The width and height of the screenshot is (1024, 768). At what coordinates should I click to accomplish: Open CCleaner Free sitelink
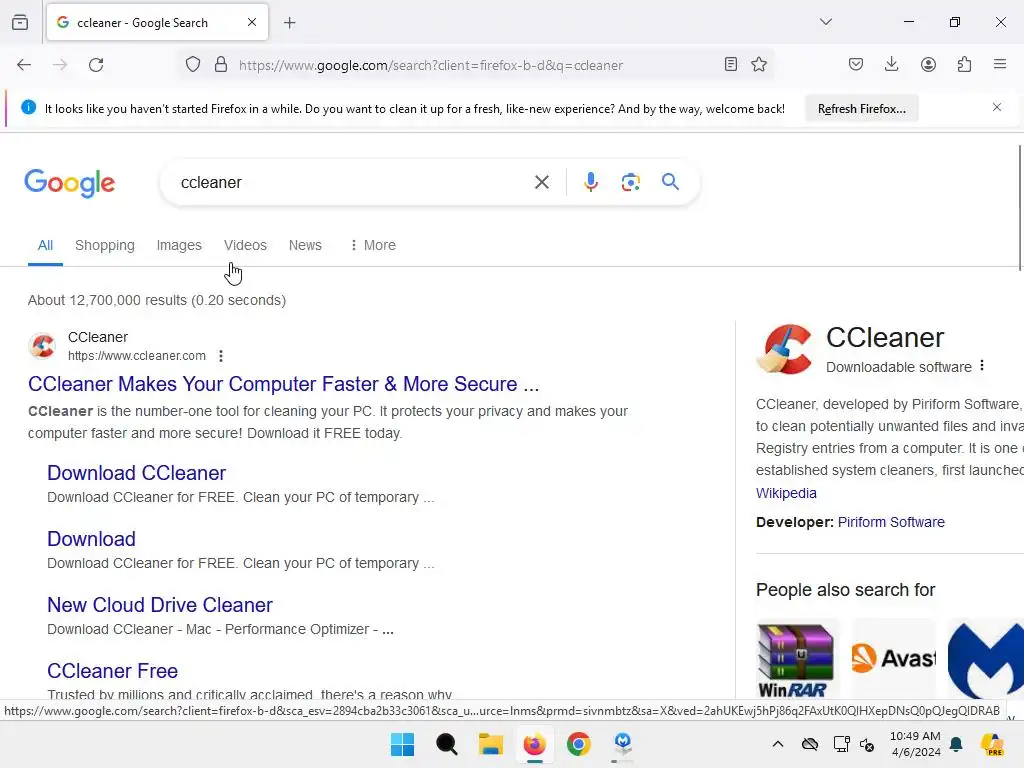(112, 671)
